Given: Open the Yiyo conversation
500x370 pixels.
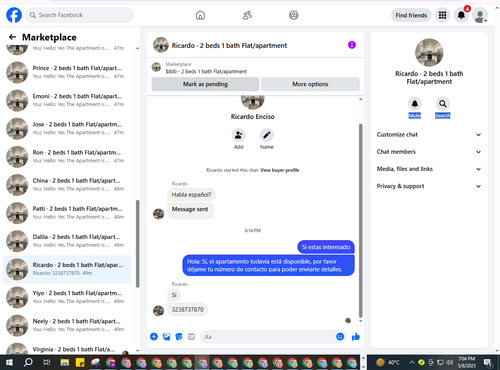Looking at the screenshot, I should (67, 297).
